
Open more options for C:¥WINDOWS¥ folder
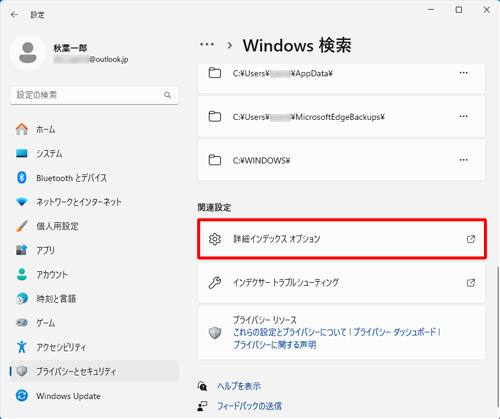(464, 160)
